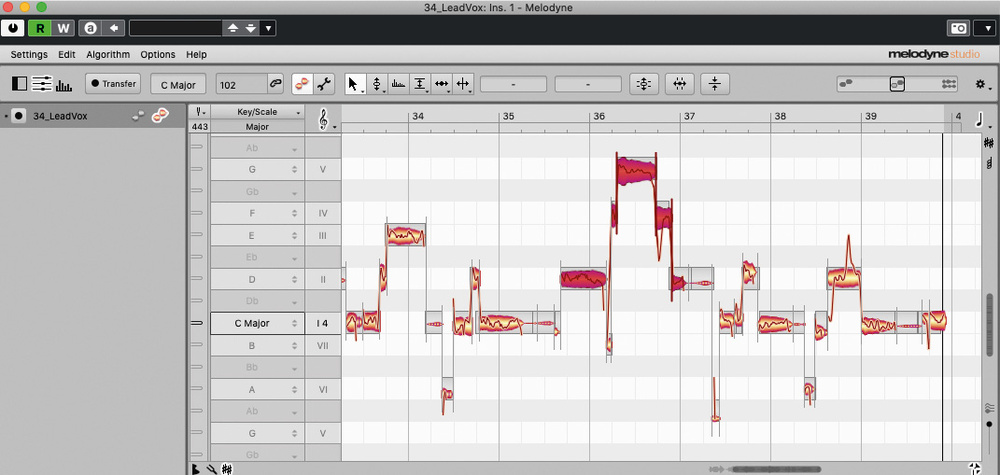The width and height of the screenshot is (1000, 475).
Task: Open the Key/Scale dropdown
Action: [257, 112]
